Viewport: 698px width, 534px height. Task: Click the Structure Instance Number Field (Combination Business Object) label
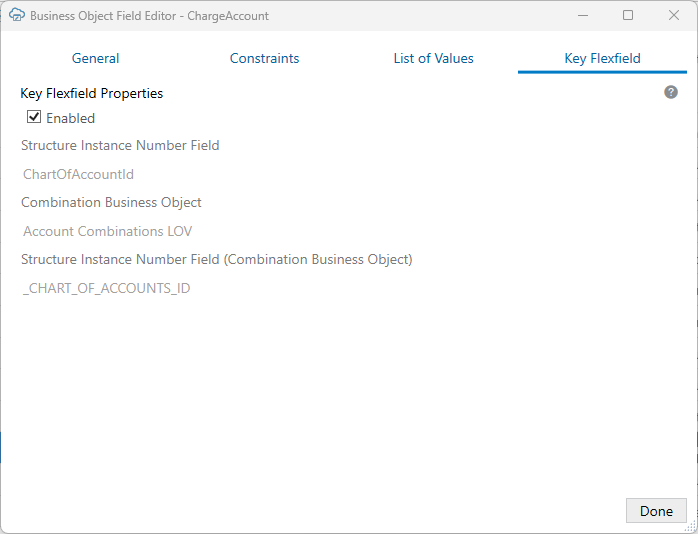[x=216, y=259]
